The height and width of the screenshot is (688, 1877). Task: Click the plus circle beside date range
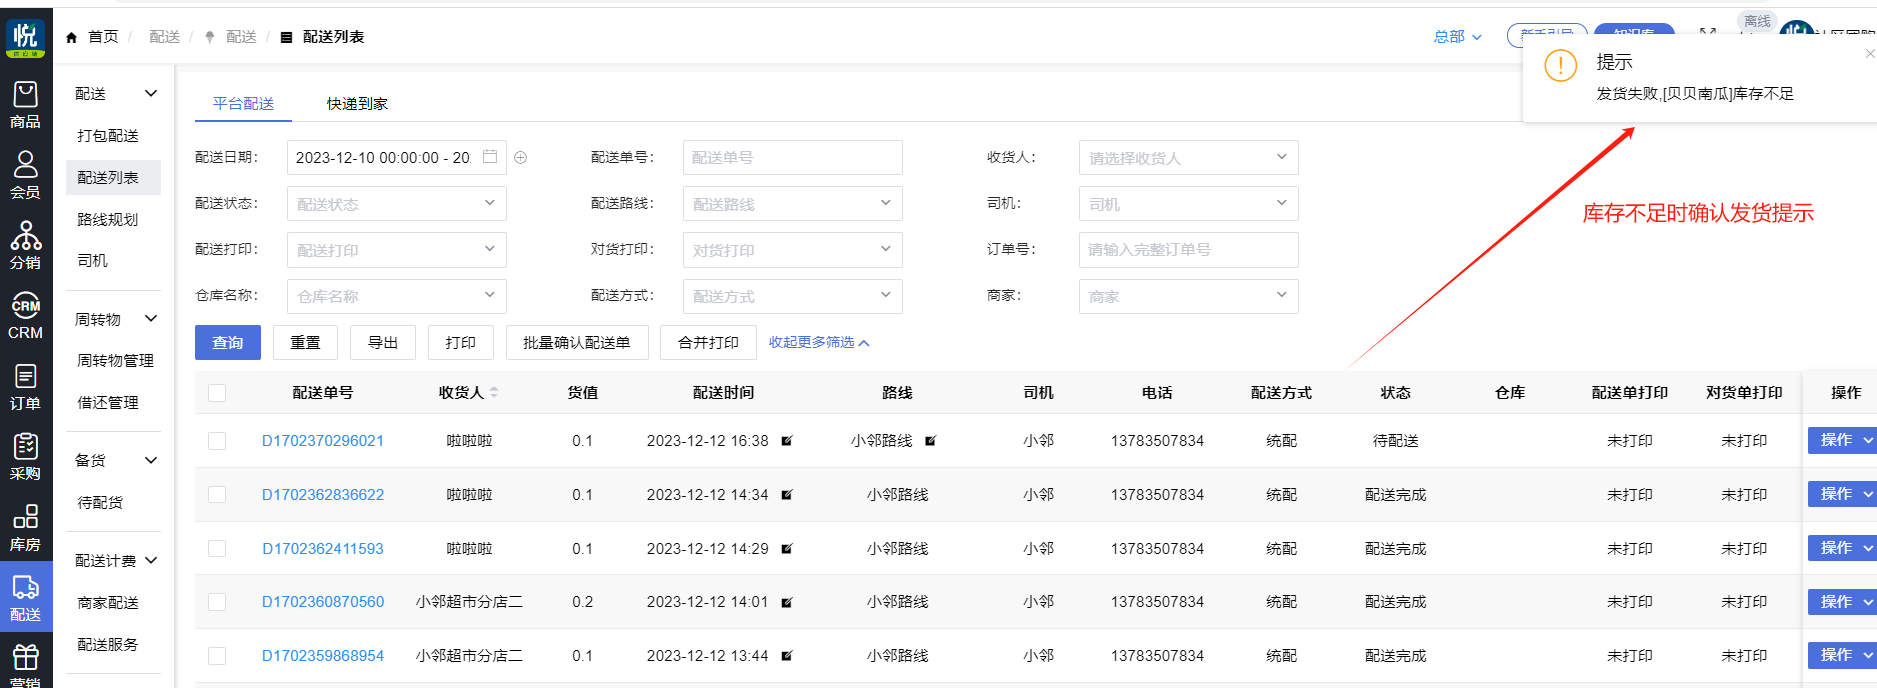point(521,157)
